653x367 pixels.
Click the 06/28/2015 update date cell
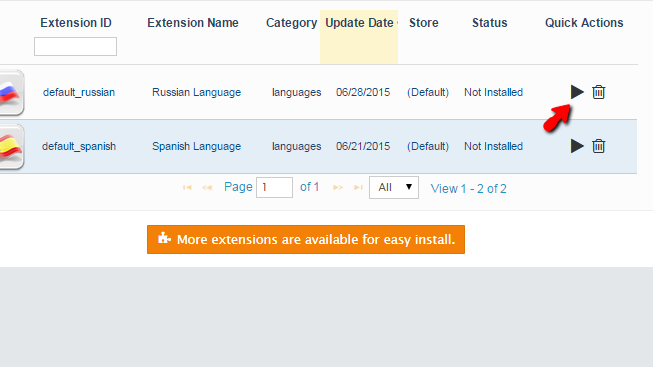click(x=363, y=92)
